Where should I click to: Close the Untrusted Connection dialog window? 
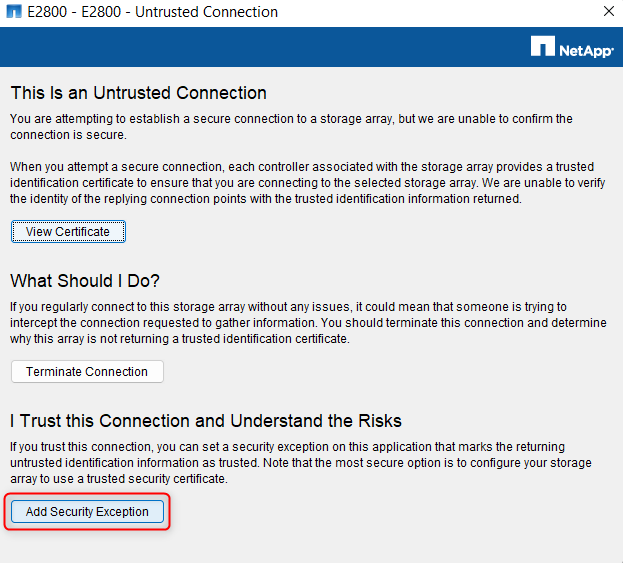click(609, 13)
